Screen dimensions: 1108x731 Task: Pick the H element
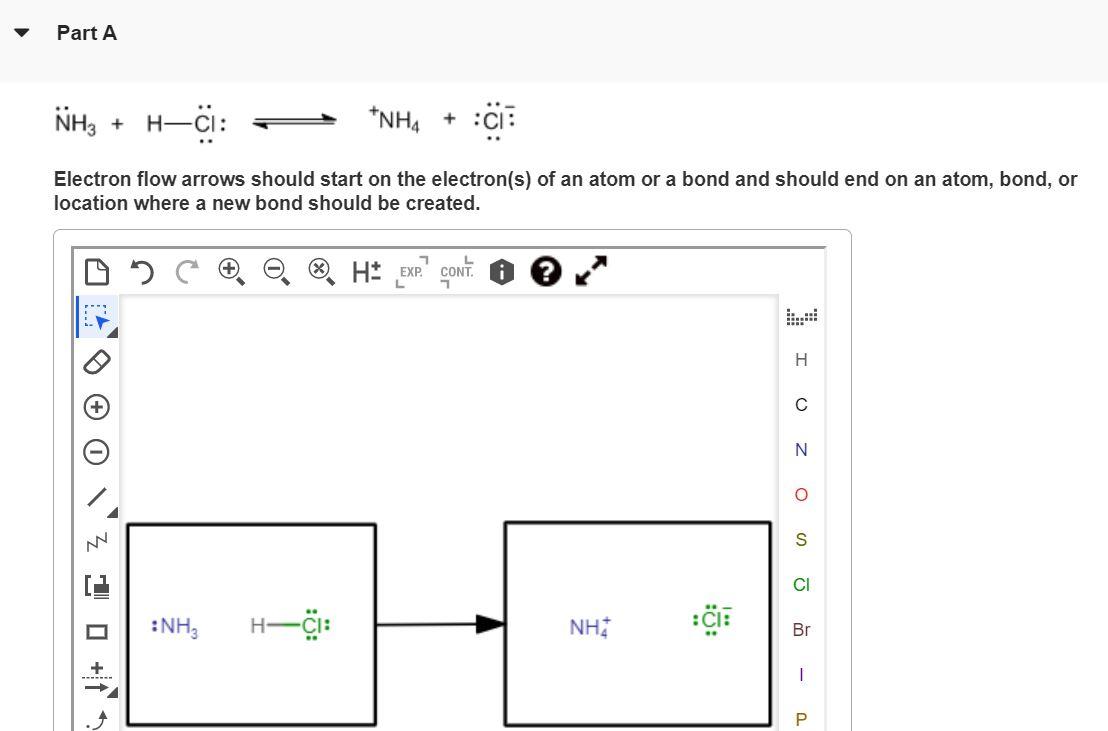[x=801, y=360]
